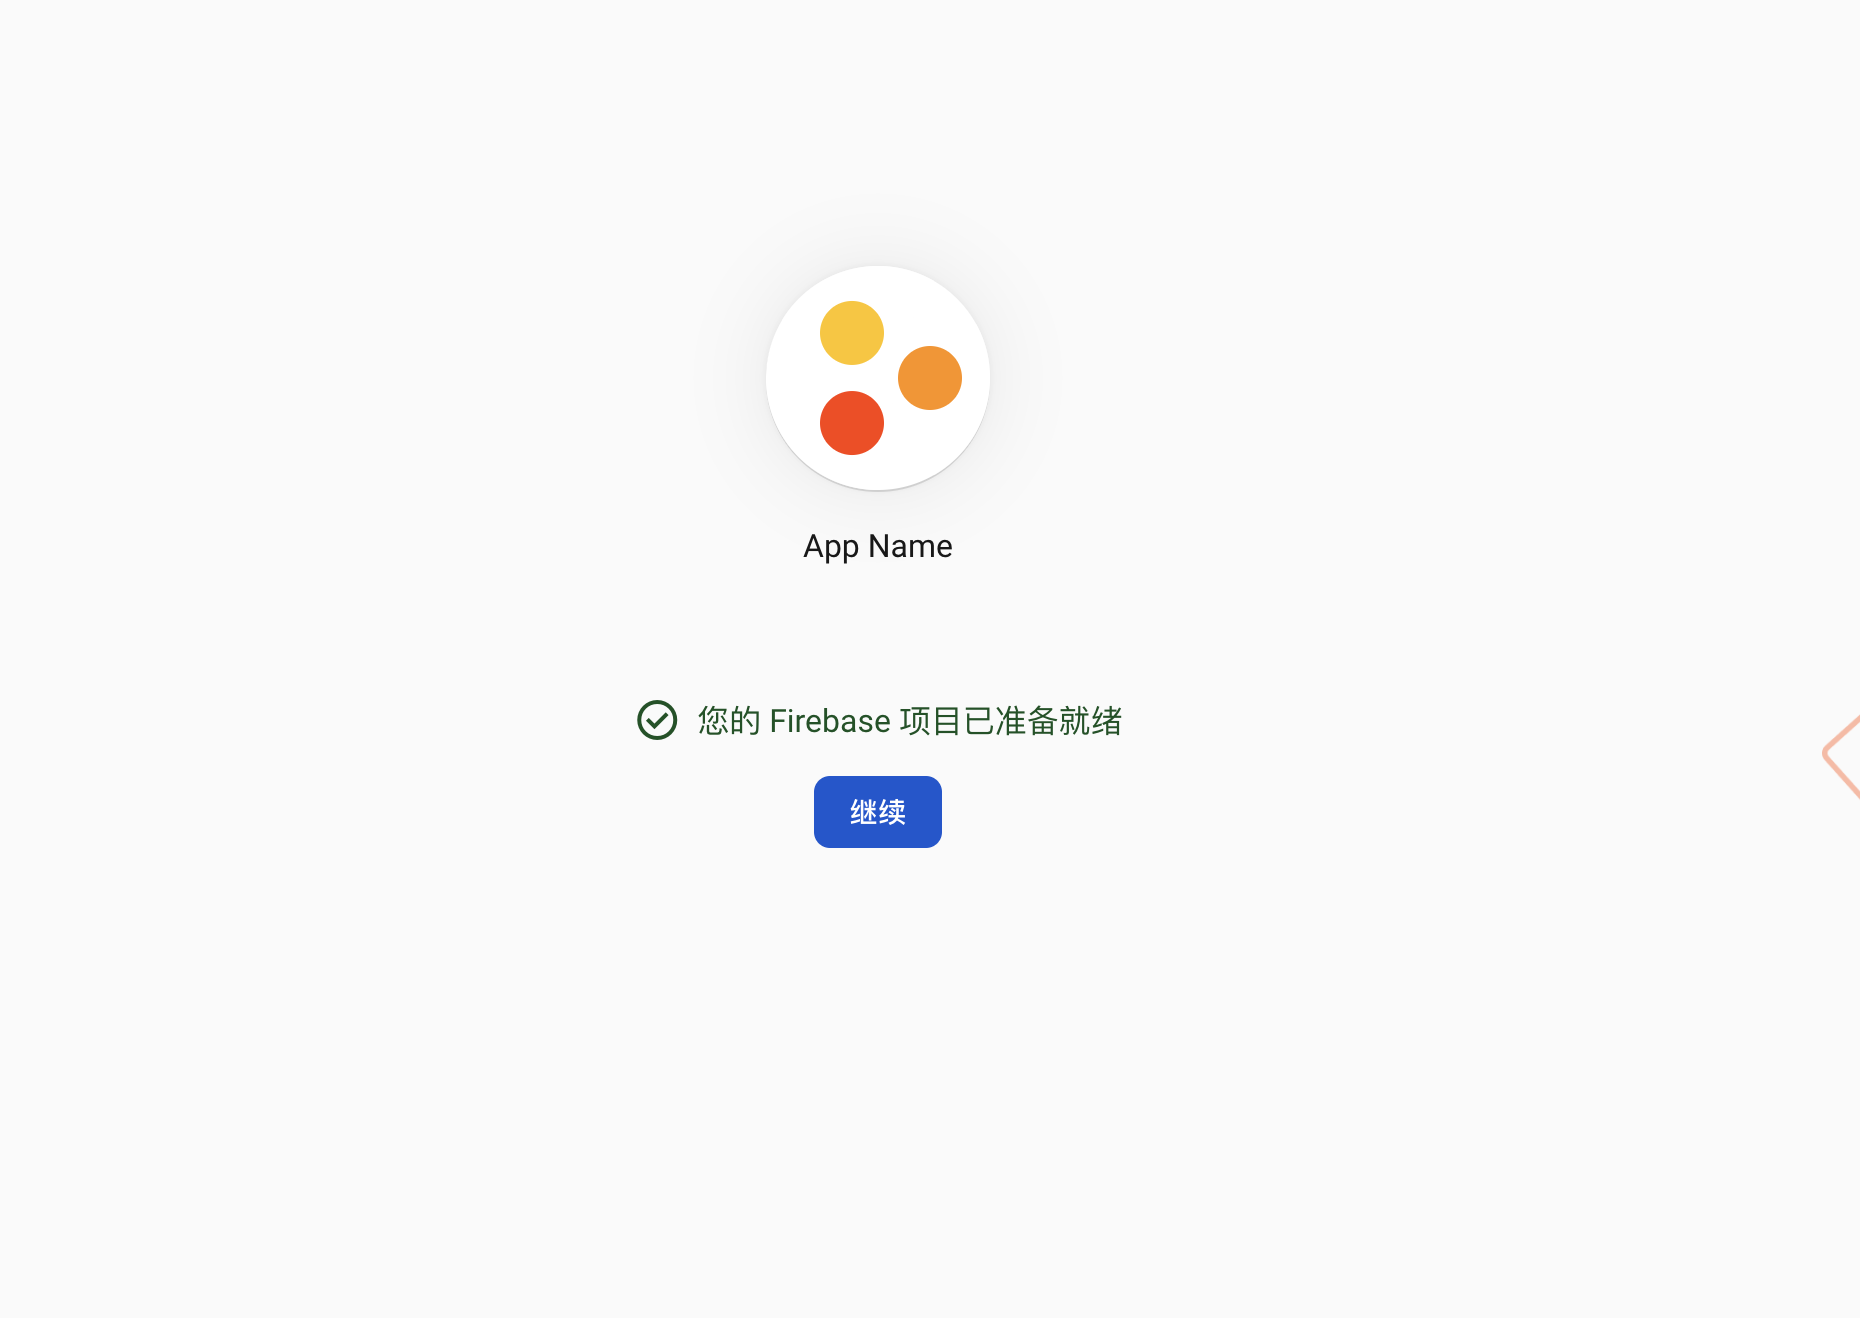
Task: Click the 项目 characters after Firebase
Action: [931, 721]
